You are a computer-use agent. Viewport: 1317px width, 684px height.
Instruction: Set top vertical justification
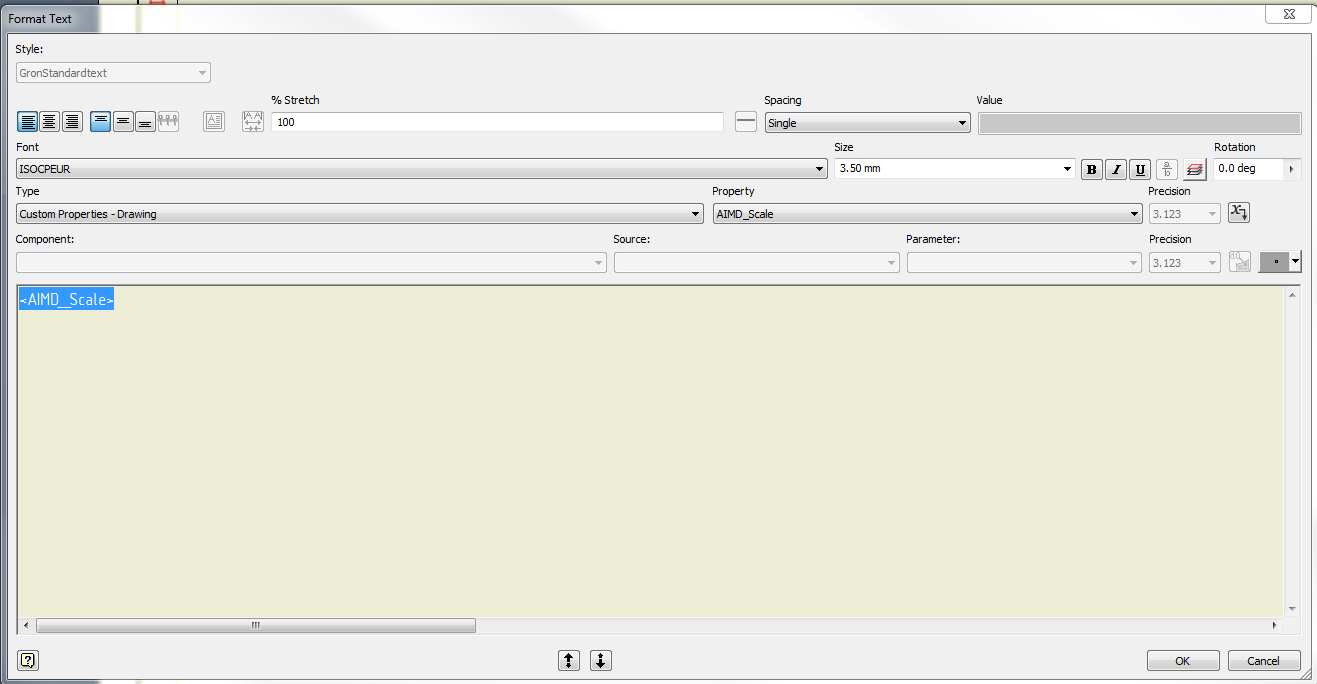[101, 122]
